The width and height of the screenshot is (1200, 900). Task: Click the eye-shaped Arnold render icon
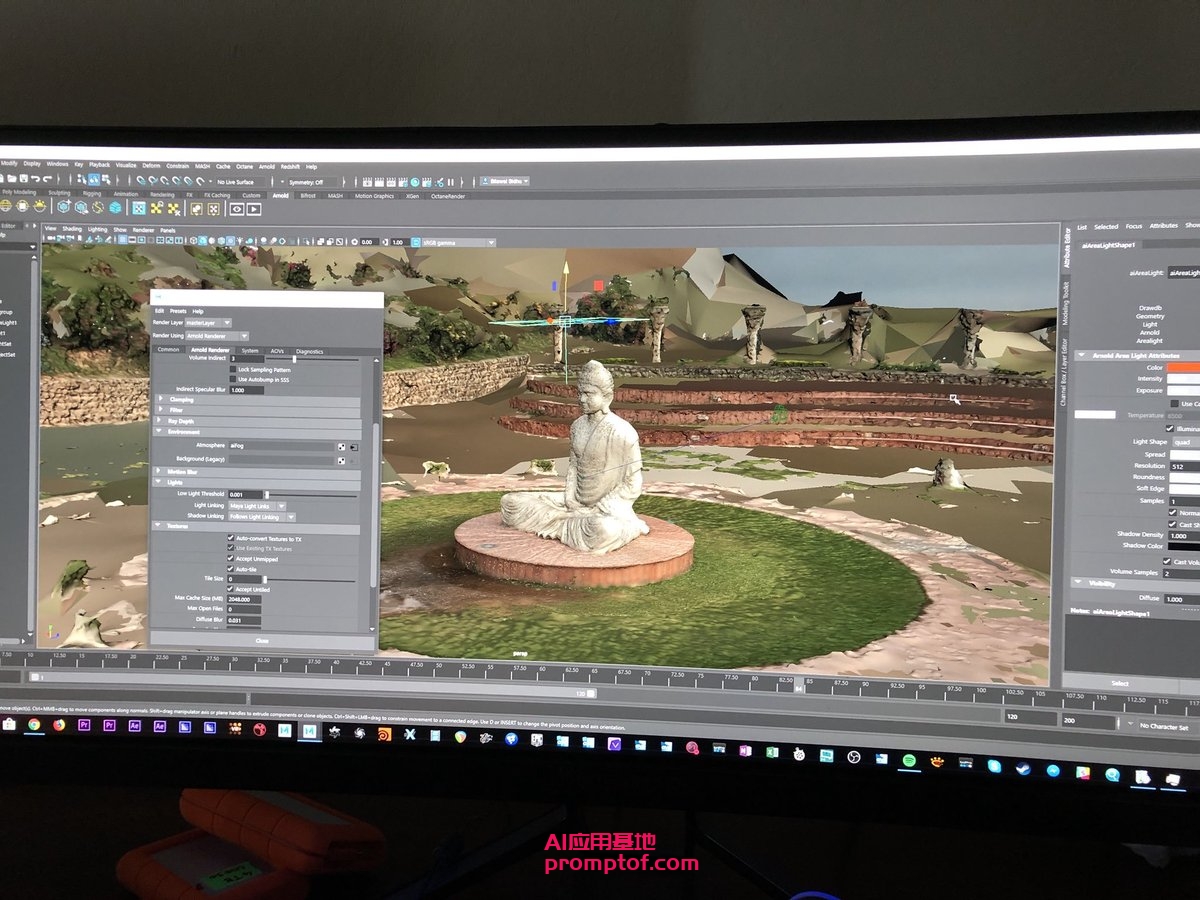pos(237,210)
